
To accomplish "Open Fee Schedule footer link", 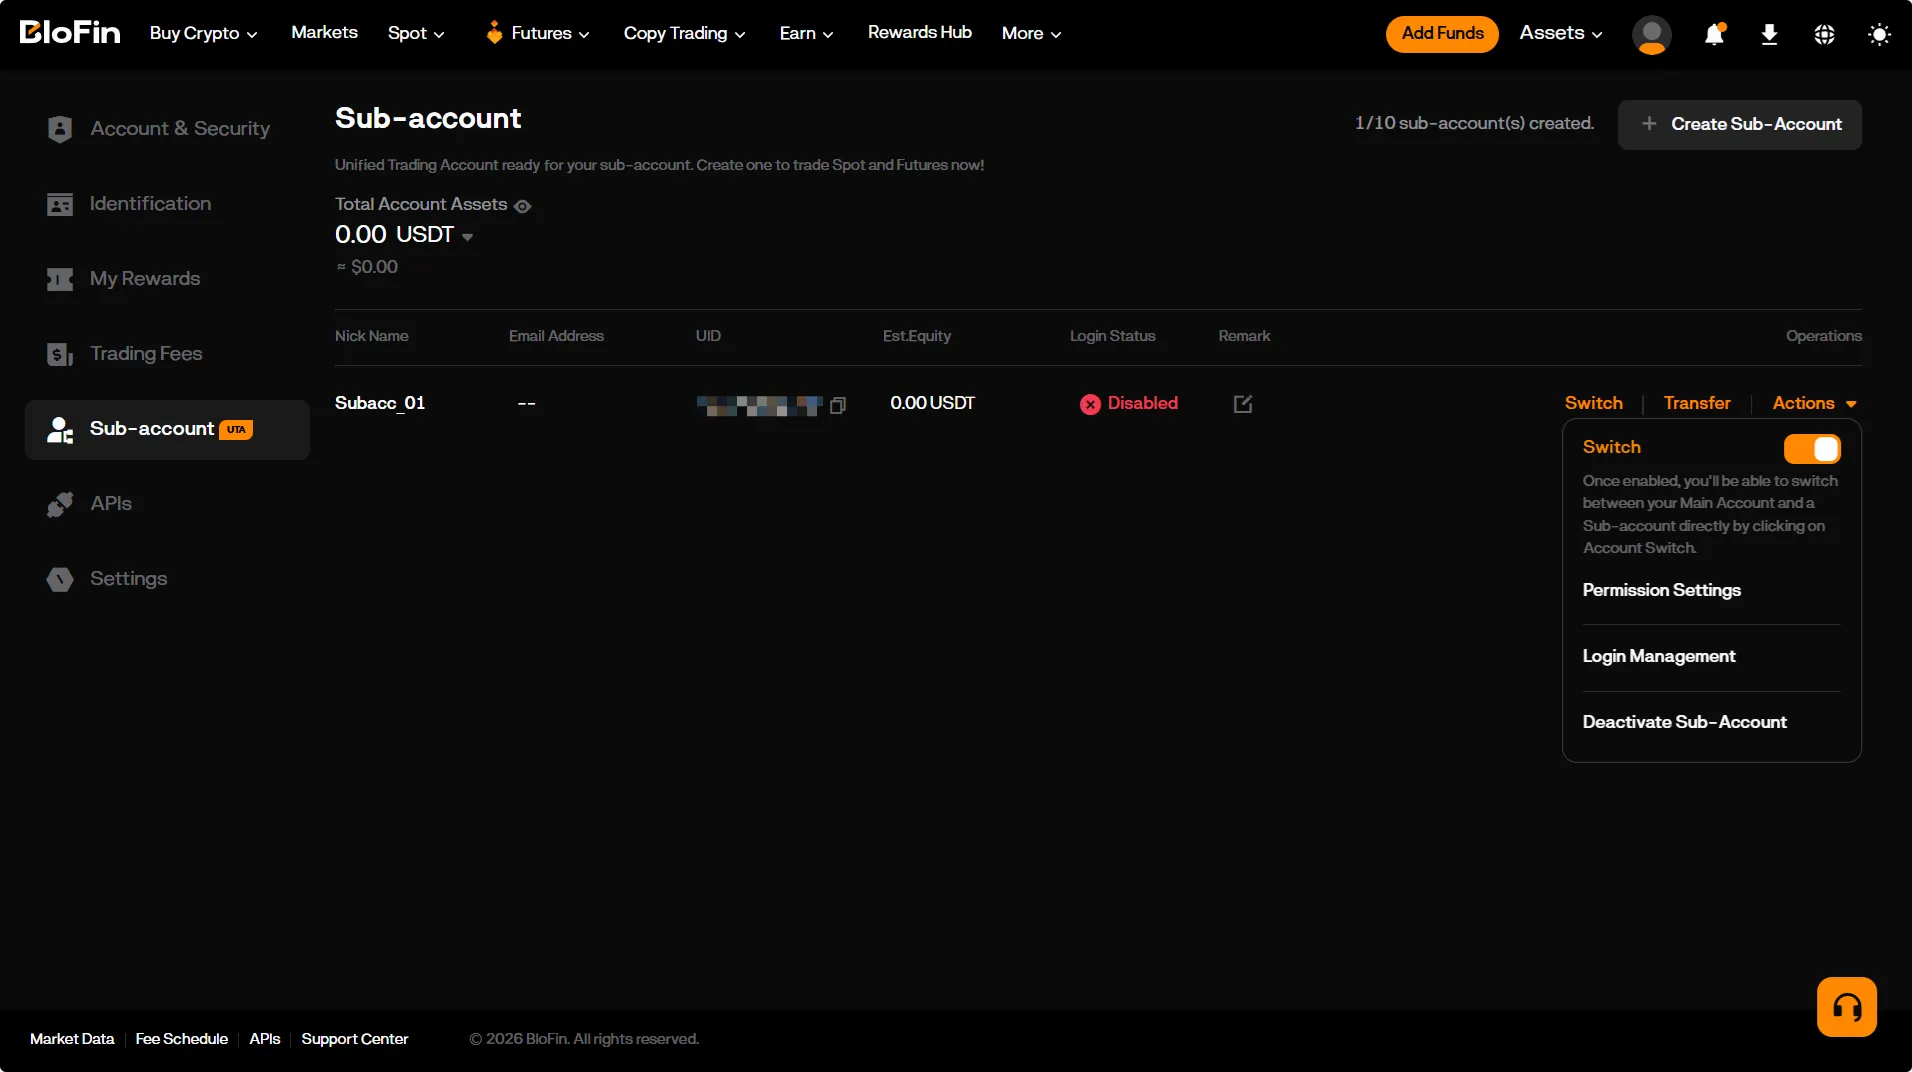I will coord(182,1039).
